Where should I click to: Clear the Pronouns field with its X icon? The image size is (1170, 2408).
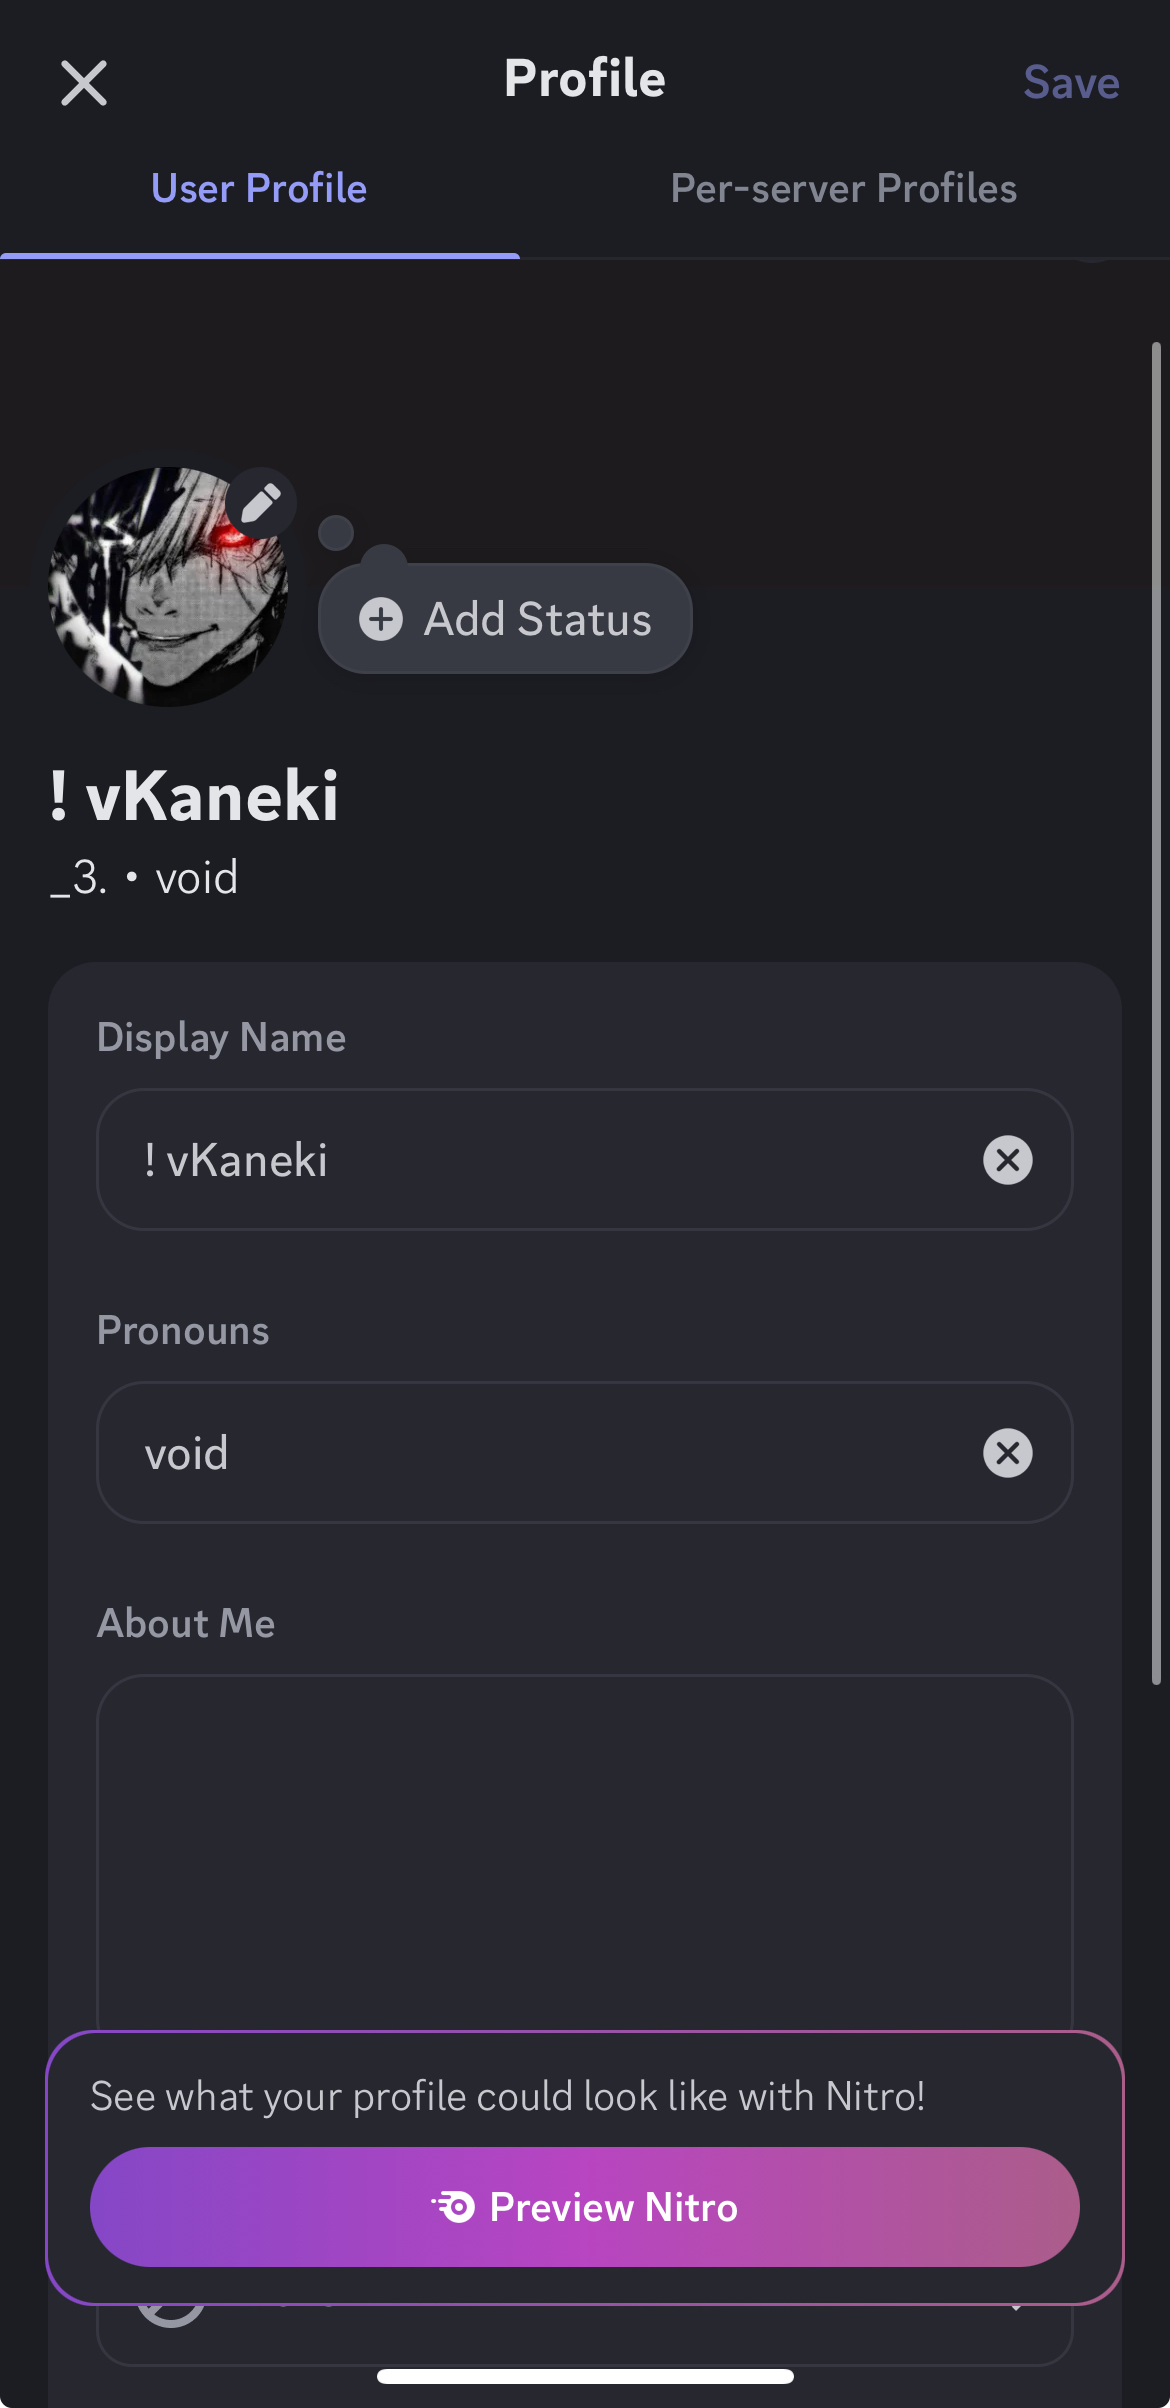1007,1453
